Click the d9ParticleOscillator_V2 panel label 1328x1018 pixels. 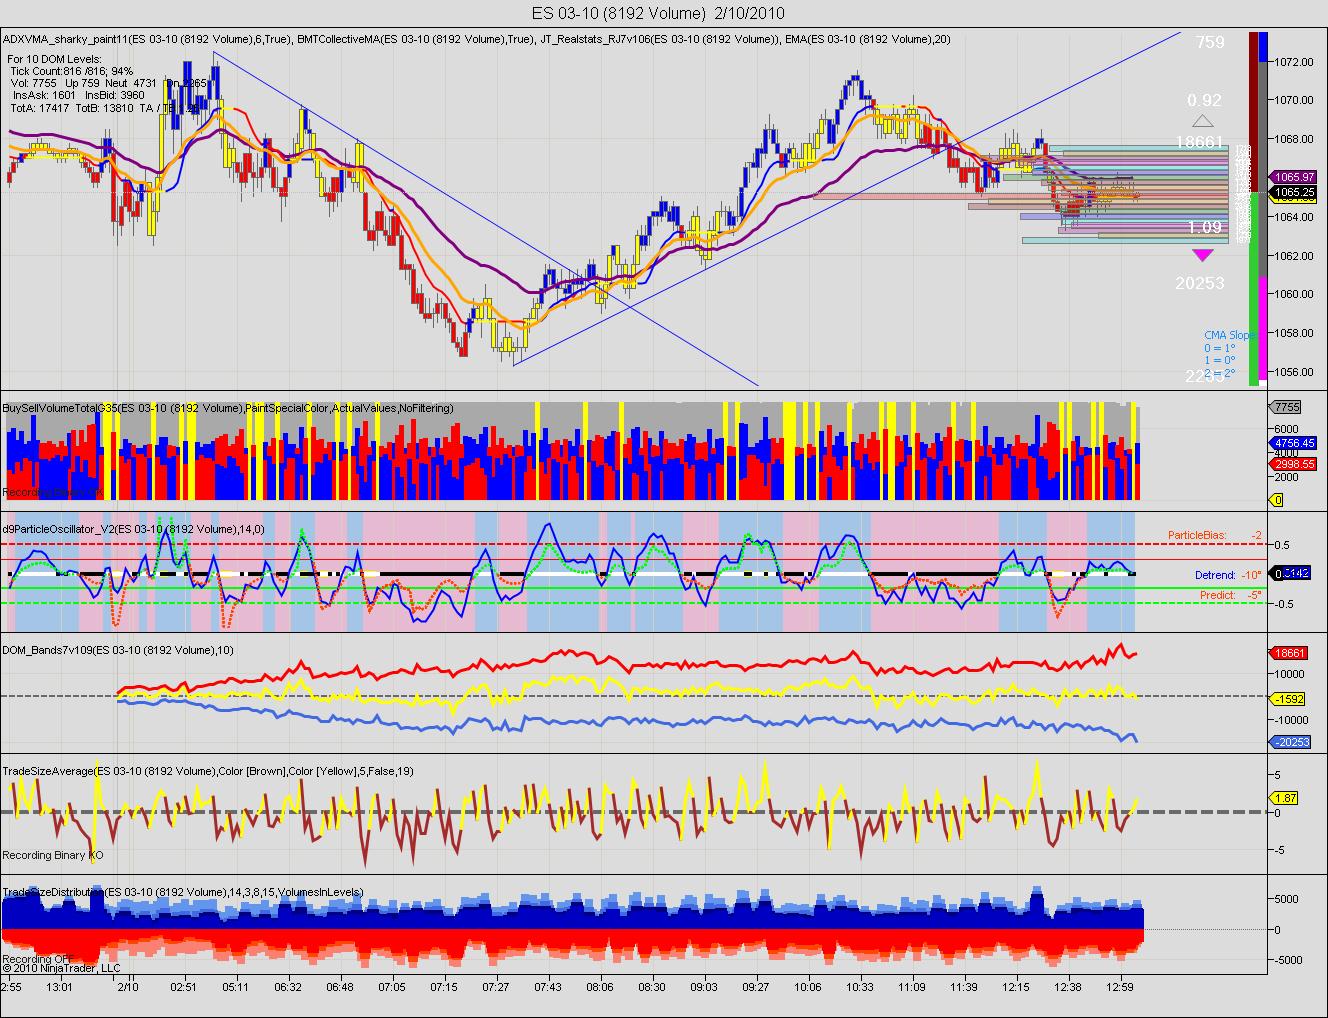pos(133,528)
